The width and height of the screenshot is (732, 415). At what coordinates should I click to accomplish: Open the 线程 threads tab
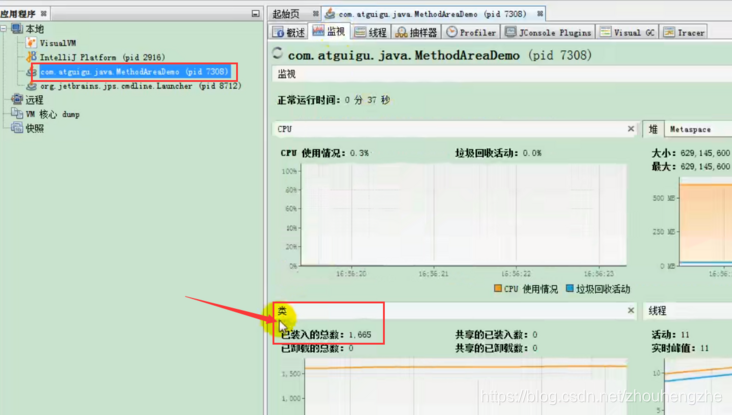(371, 32)
